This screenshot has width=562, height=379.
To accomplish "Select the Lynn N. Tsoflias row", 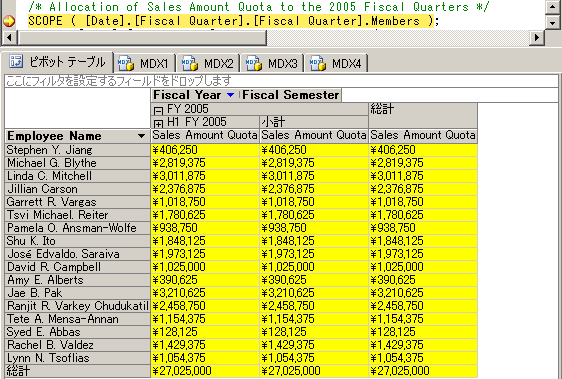I will (77, 358).
